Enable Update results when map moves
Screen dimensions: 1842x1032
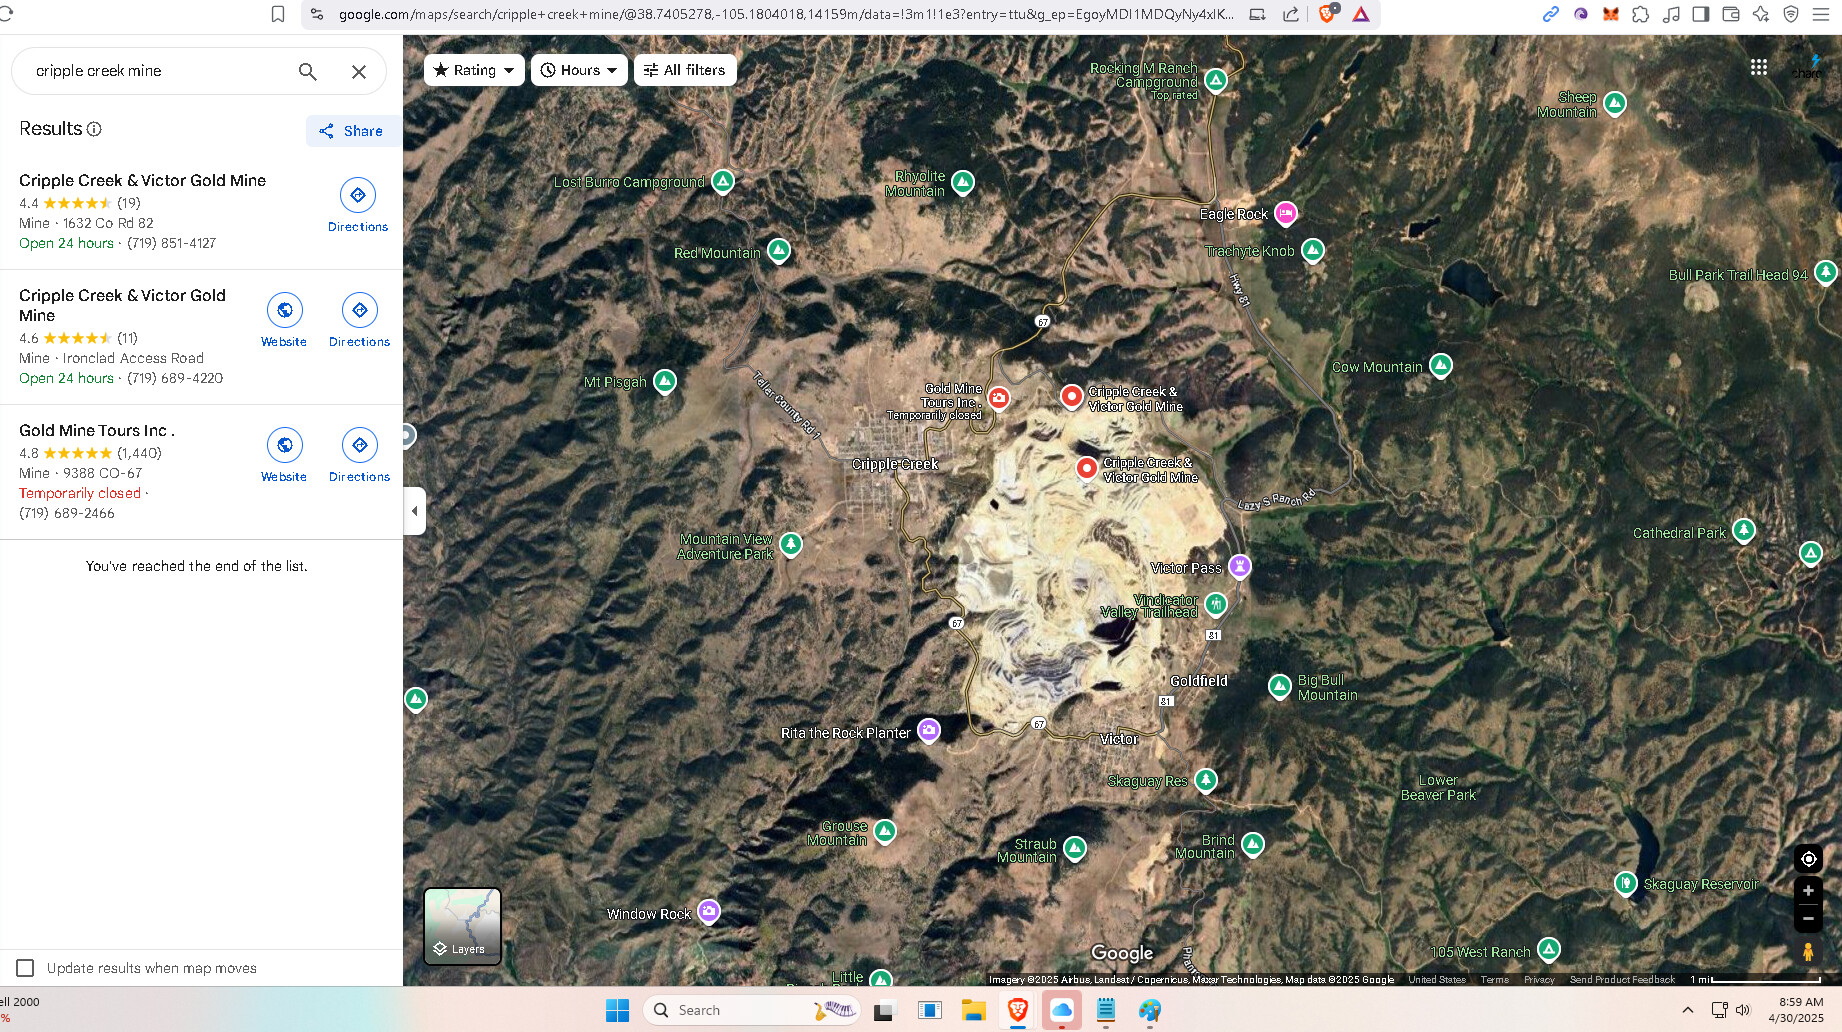25,968
